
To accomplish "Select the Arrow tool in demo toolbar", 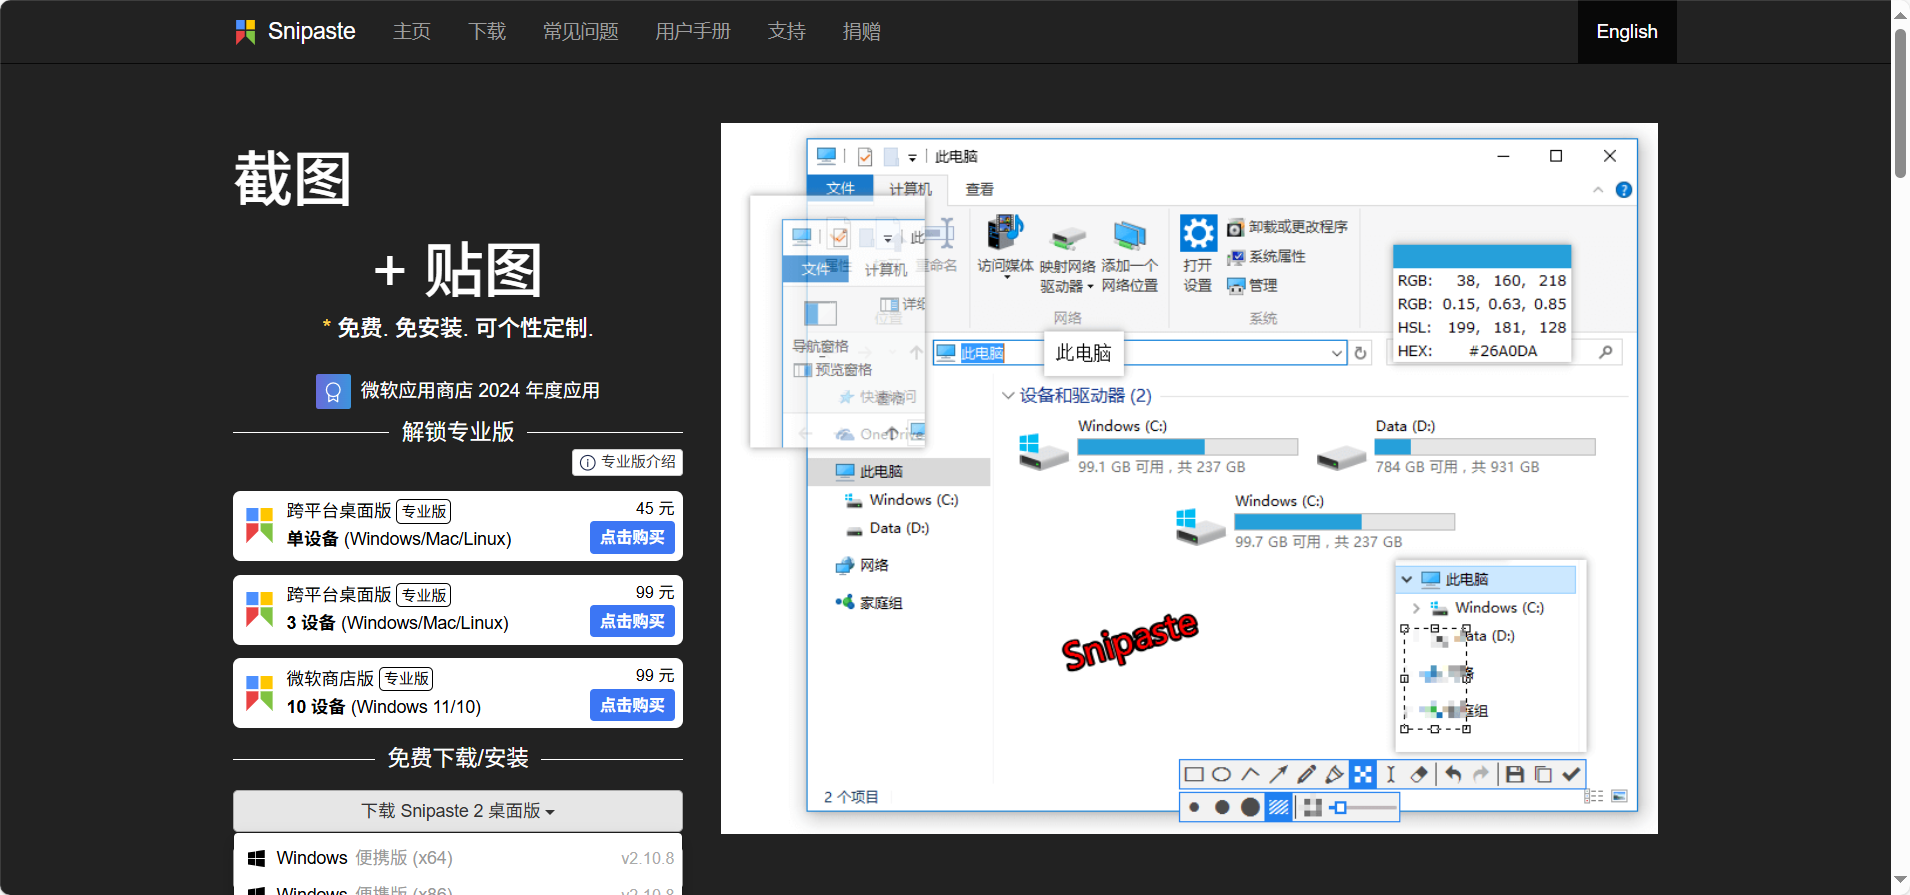I will point(1278,774).
